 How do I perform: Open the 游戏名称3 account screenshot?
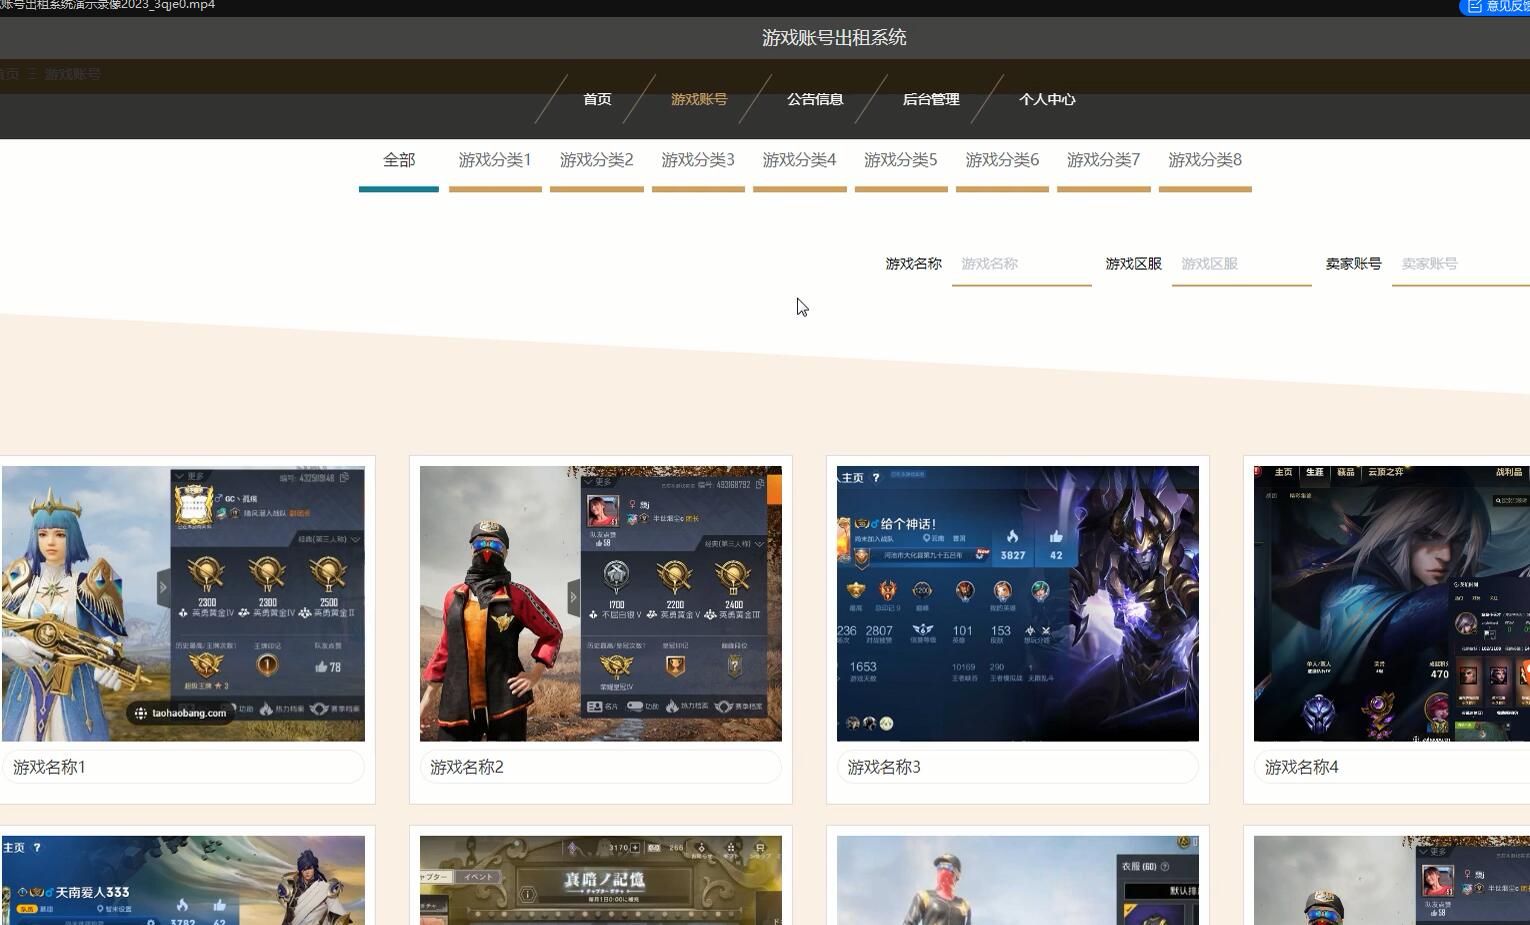click(1018, 604)
